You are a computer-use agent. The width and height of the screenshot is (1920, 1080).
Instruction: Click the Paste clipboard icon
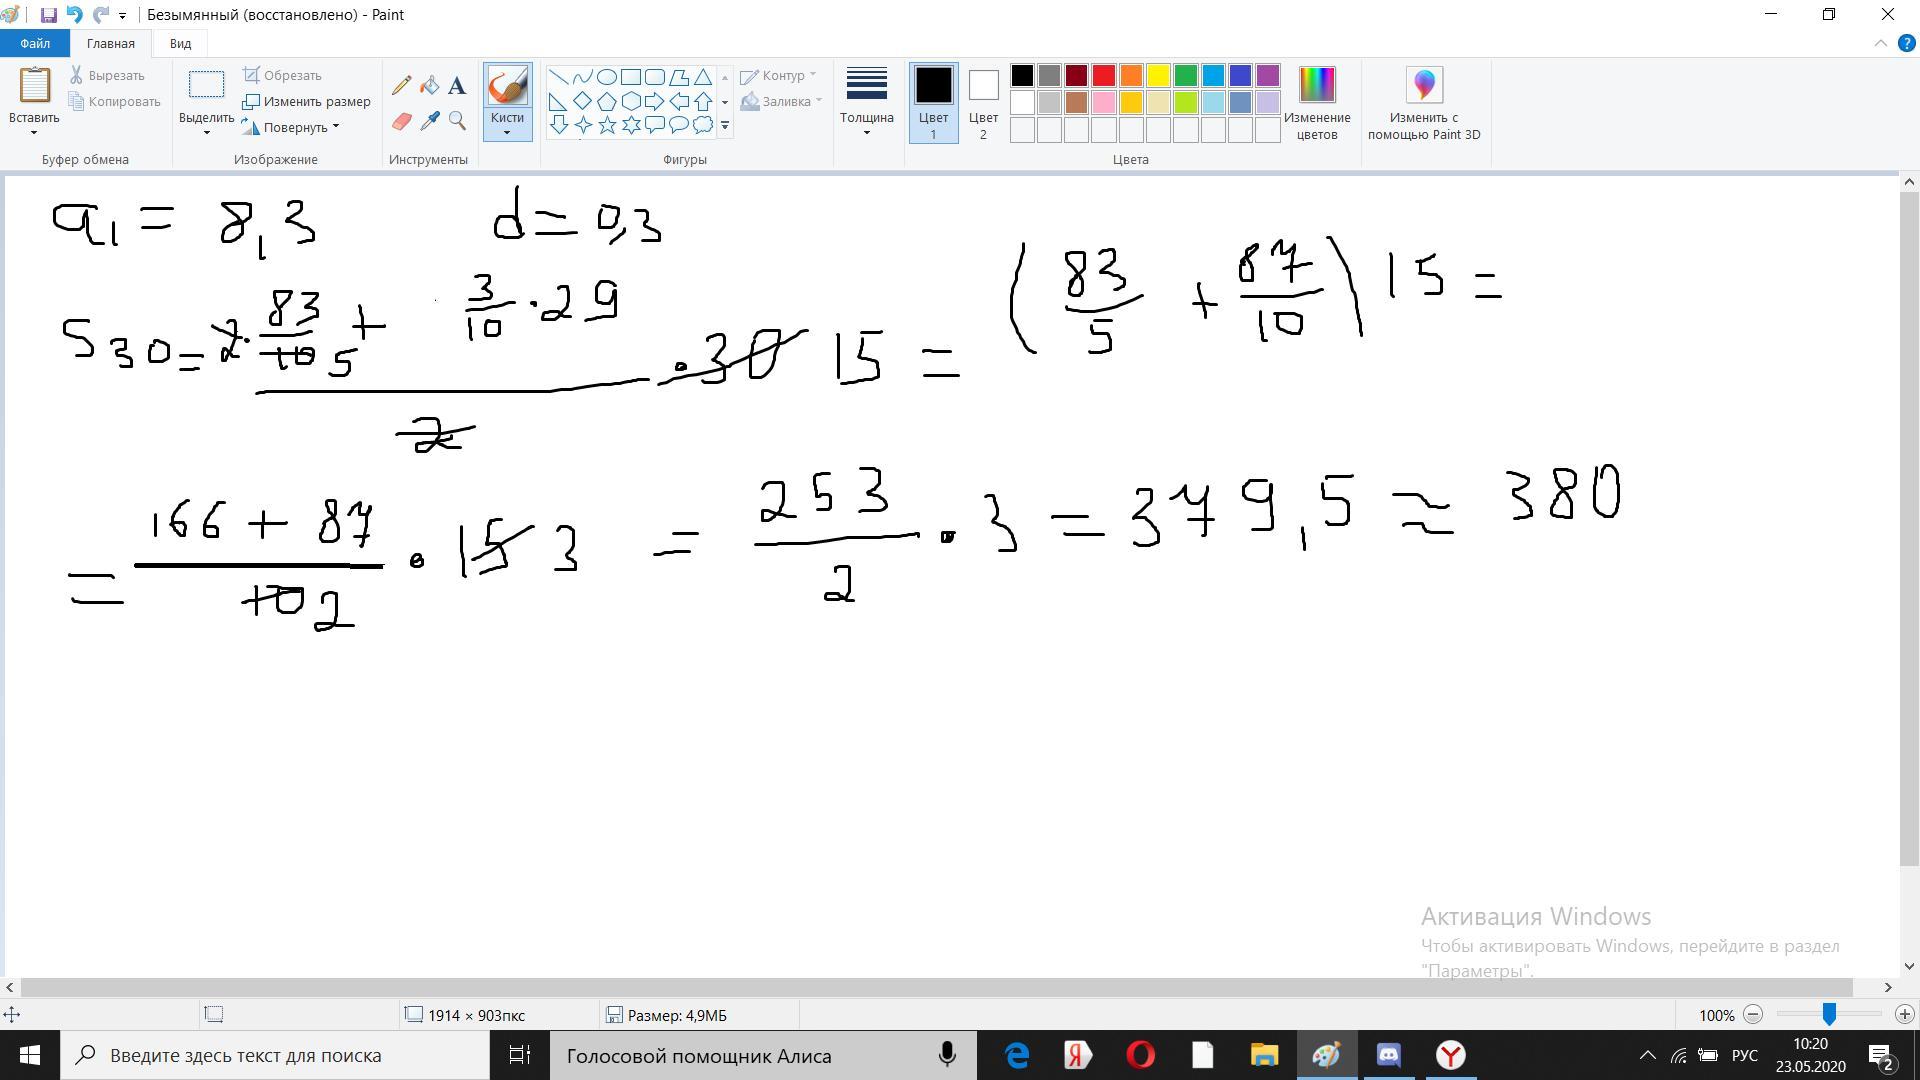[35, 85]
